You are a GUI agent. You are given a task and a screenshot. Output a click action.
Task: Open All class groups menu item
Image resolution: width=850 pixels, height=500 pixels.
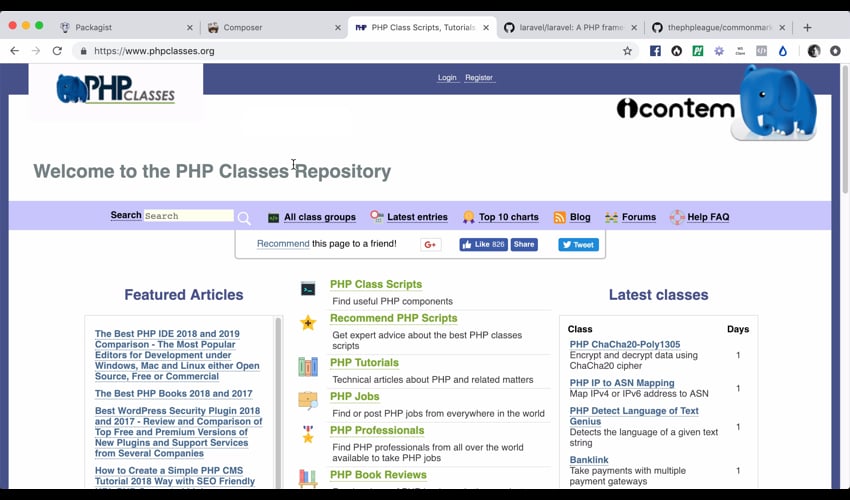(319, 217)
